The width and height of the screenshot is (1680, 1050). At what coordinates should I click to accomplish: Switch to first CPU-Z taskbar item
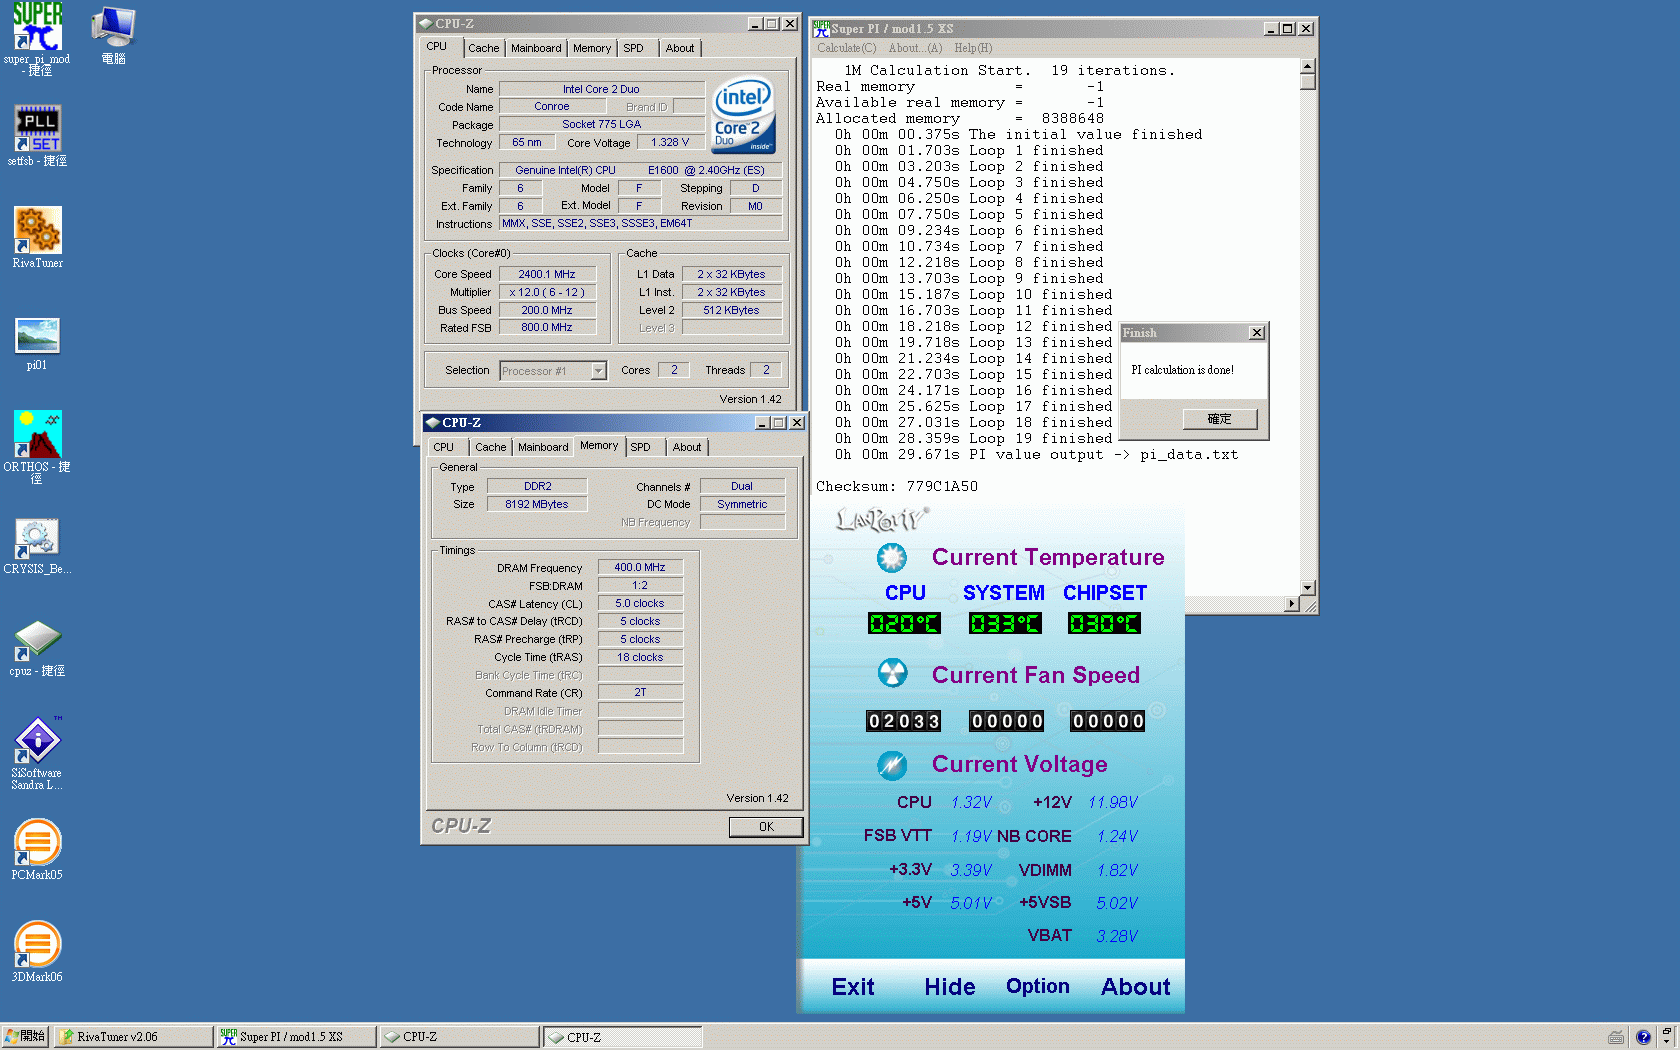click(x=460, y=1037)
